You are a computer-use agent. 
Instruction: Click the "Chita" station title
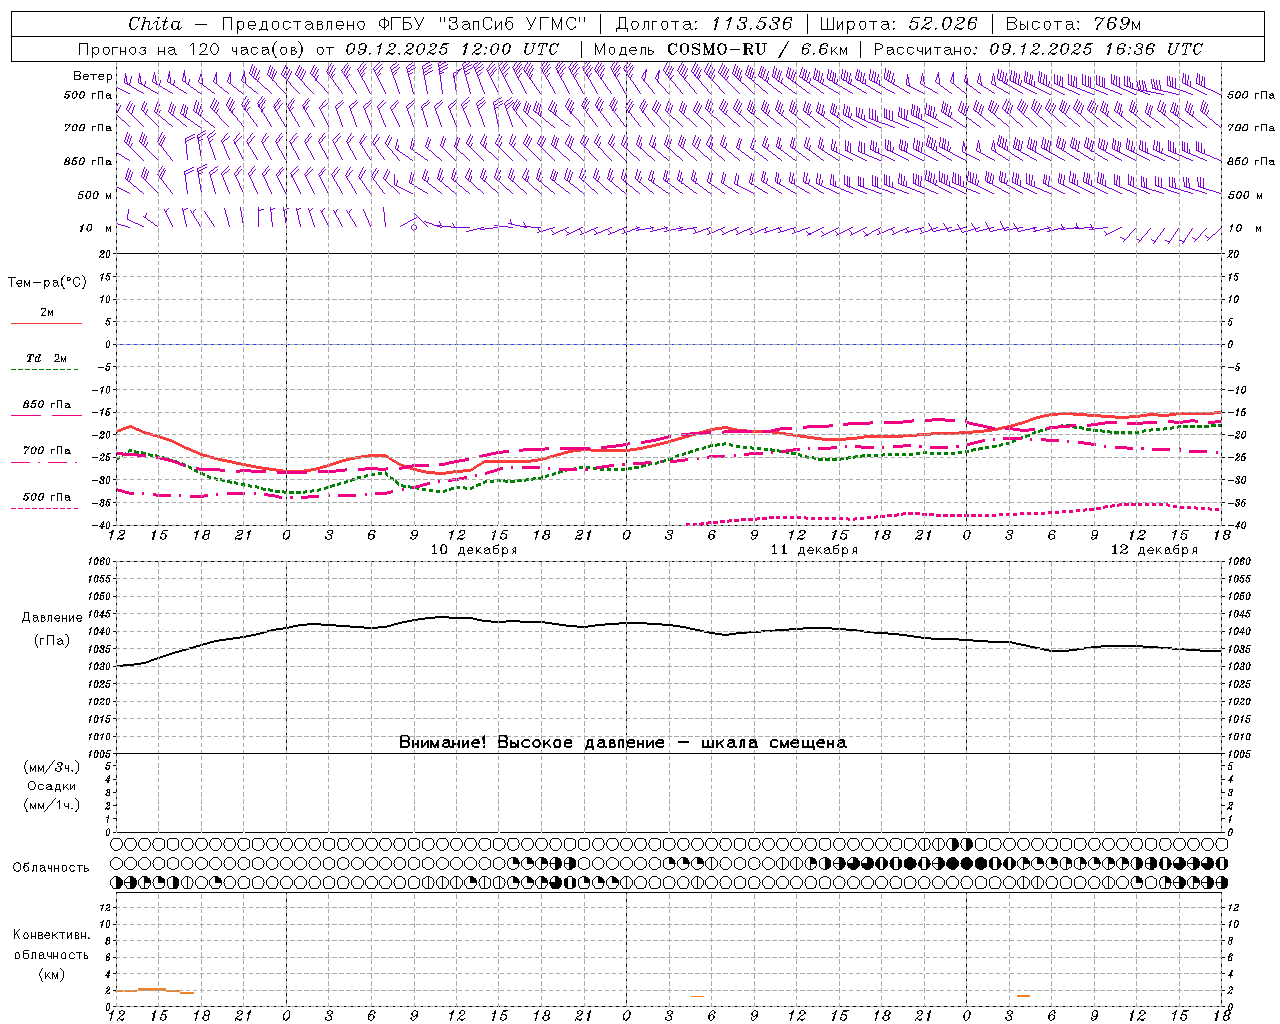(x=155, y=24)
